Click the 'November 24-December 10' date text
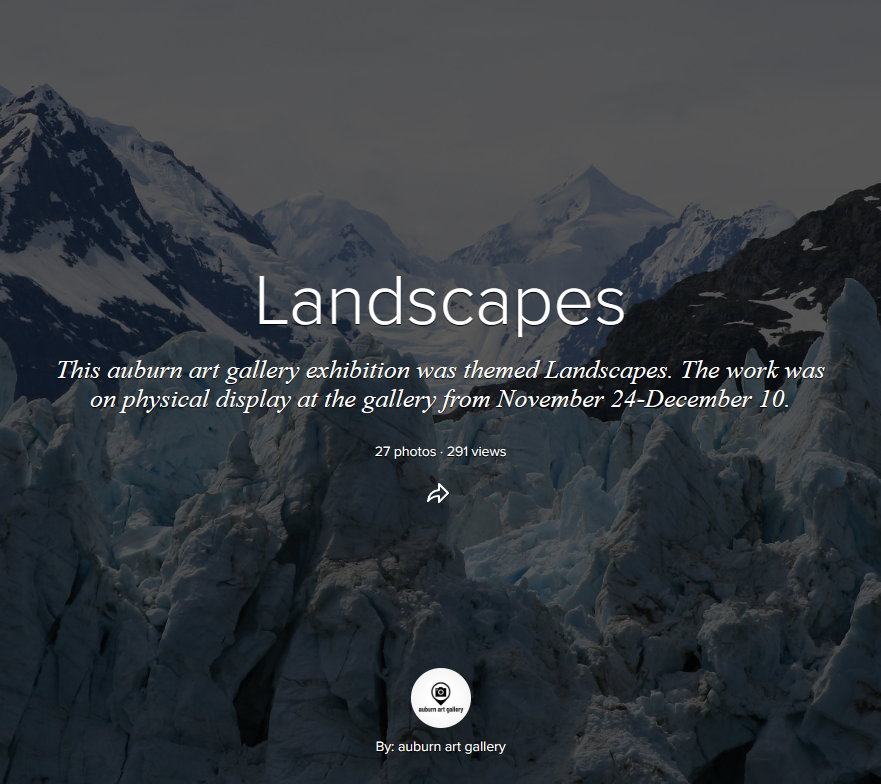 click(642, 399)
